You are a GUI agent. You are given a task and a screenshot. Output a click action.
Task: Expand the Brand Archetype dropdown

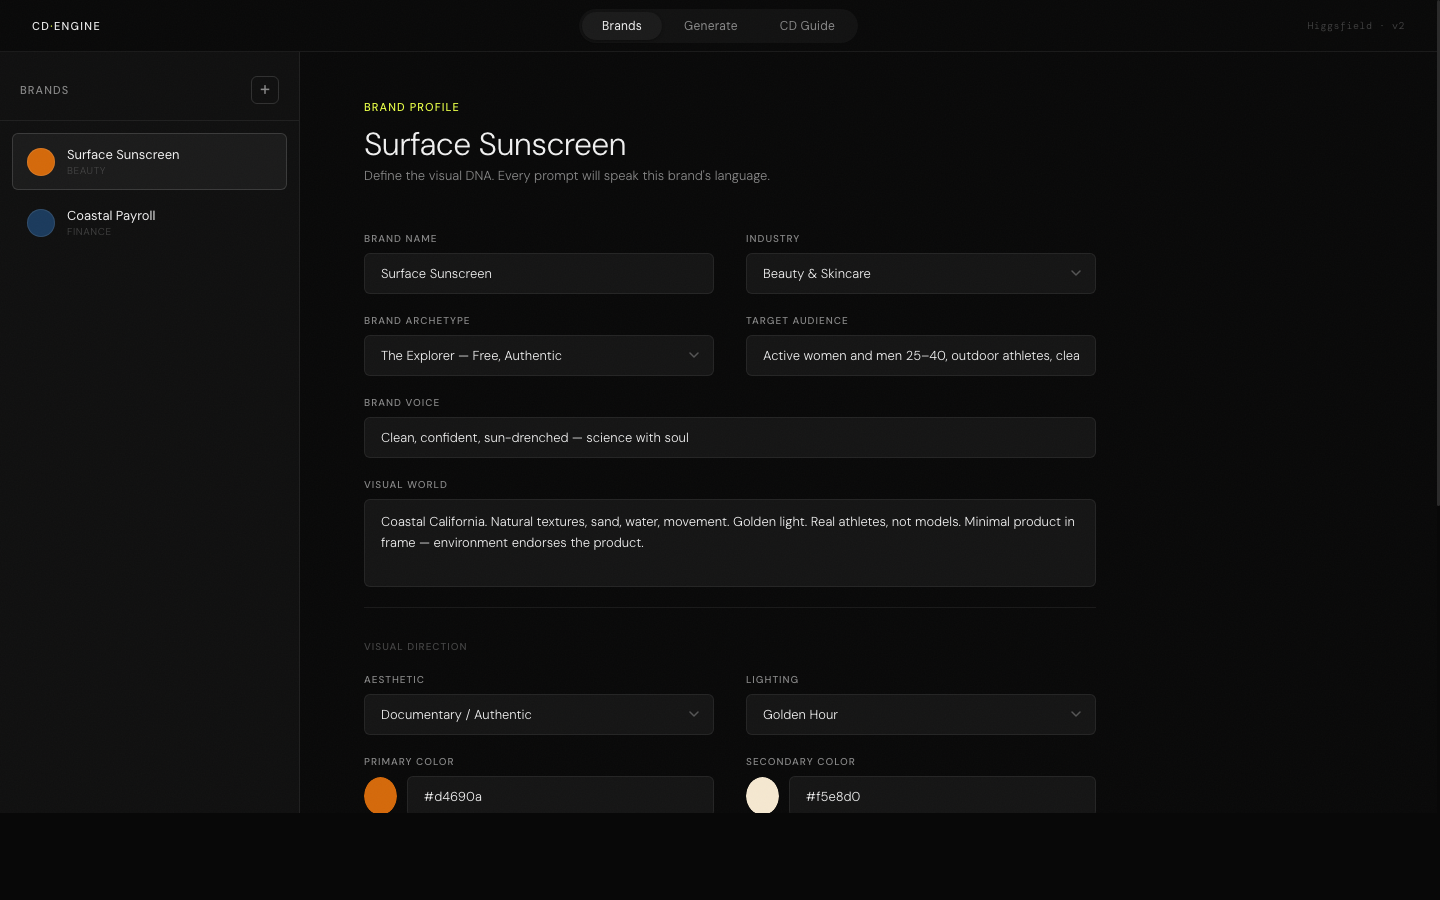(x=538, y=356)
